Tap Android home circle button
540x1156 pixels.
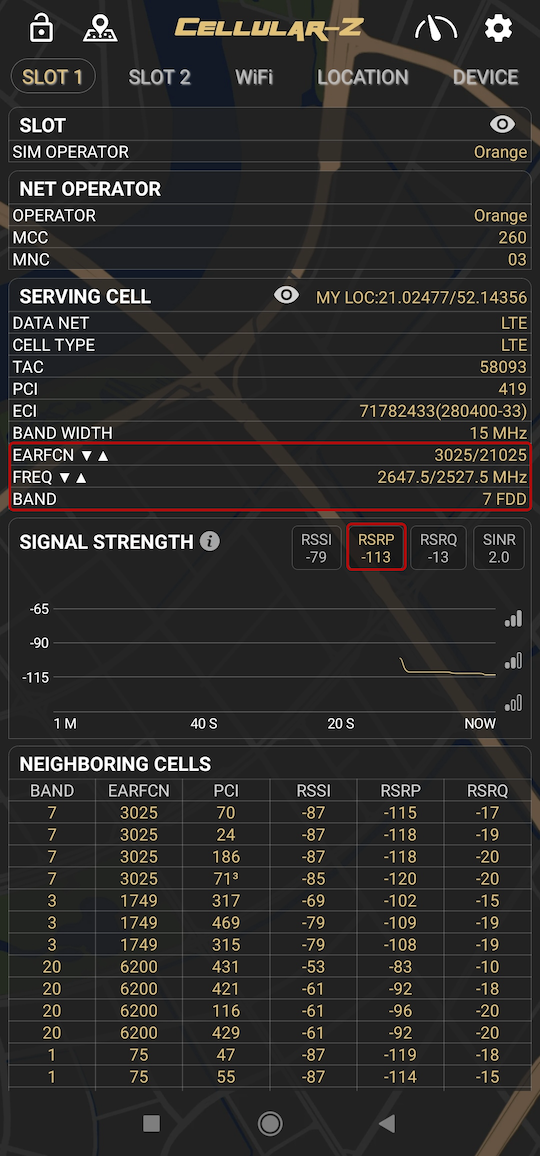(270, 1123)
